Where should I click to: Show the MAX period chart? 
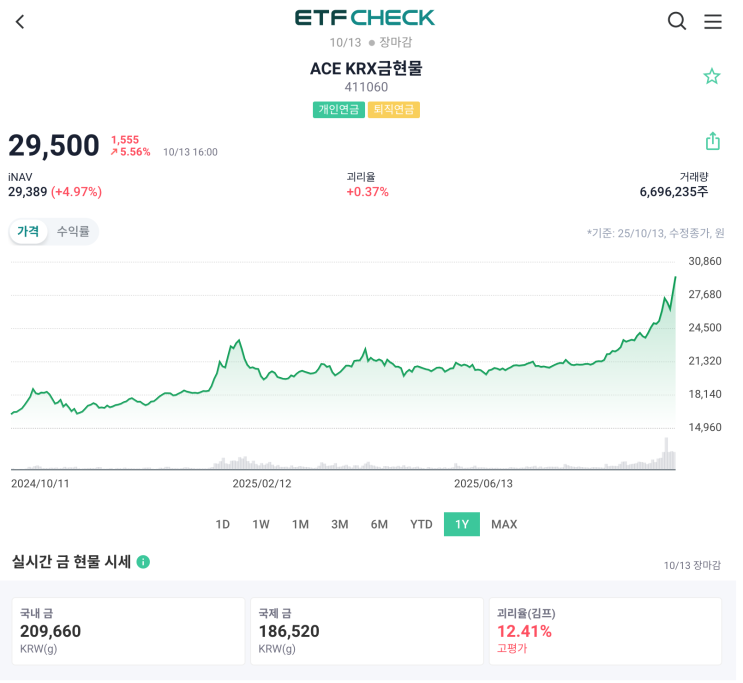pyautogui.click(x=504, y=524)
